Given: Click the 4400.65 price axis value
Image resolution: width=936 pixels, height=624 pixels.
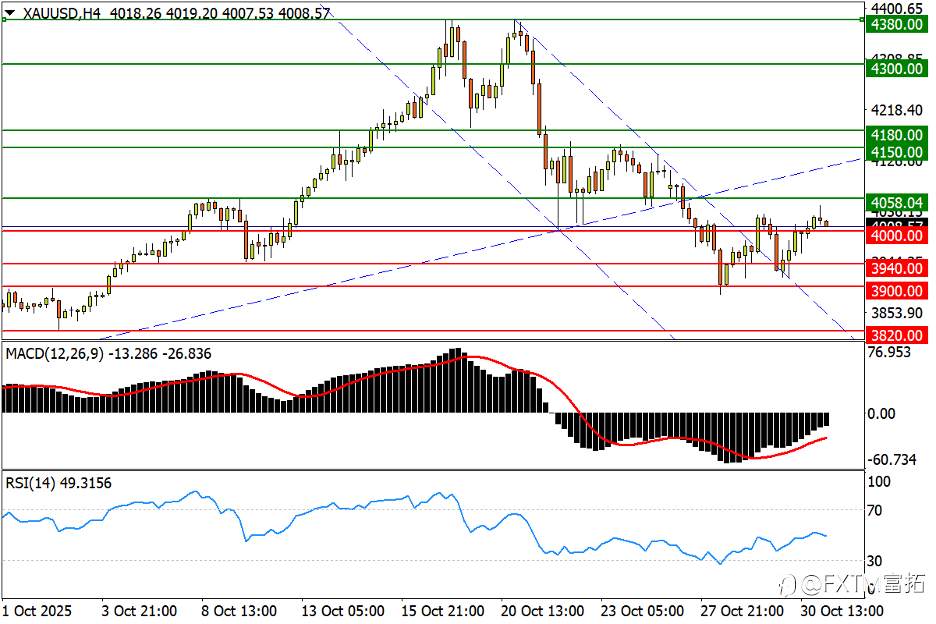Looking at the screenshot, I should [x=897, y=9].
